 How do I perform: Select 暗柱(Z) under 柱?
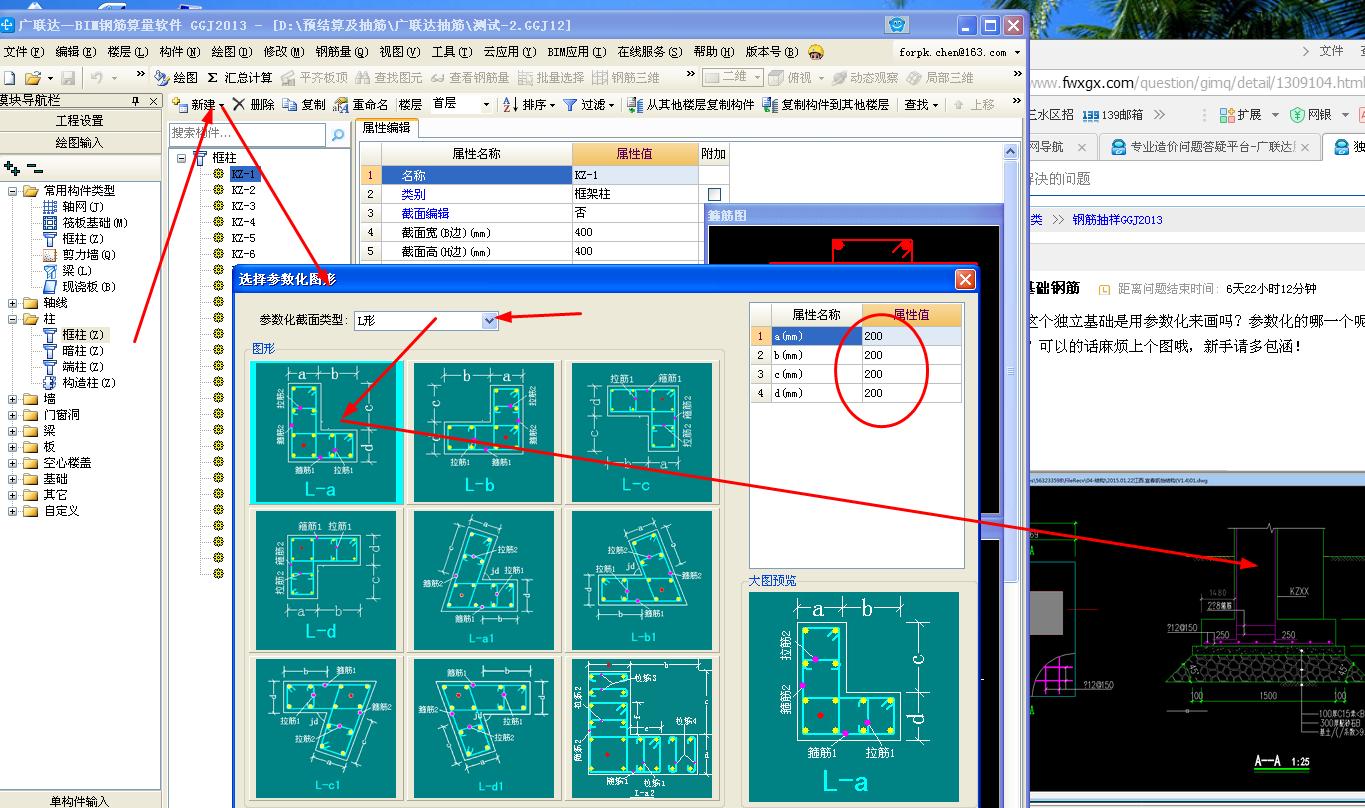[x=74, y=351]
